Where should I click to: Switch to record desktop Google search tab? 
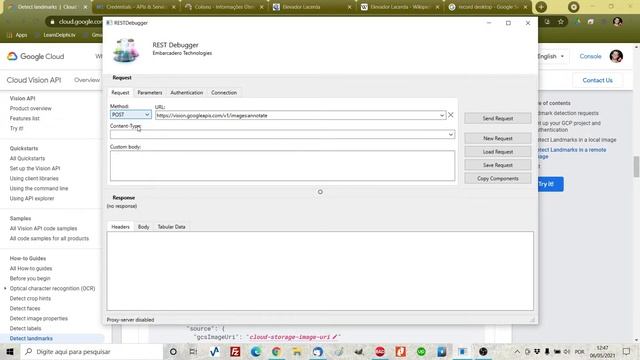tap(488, 7)
